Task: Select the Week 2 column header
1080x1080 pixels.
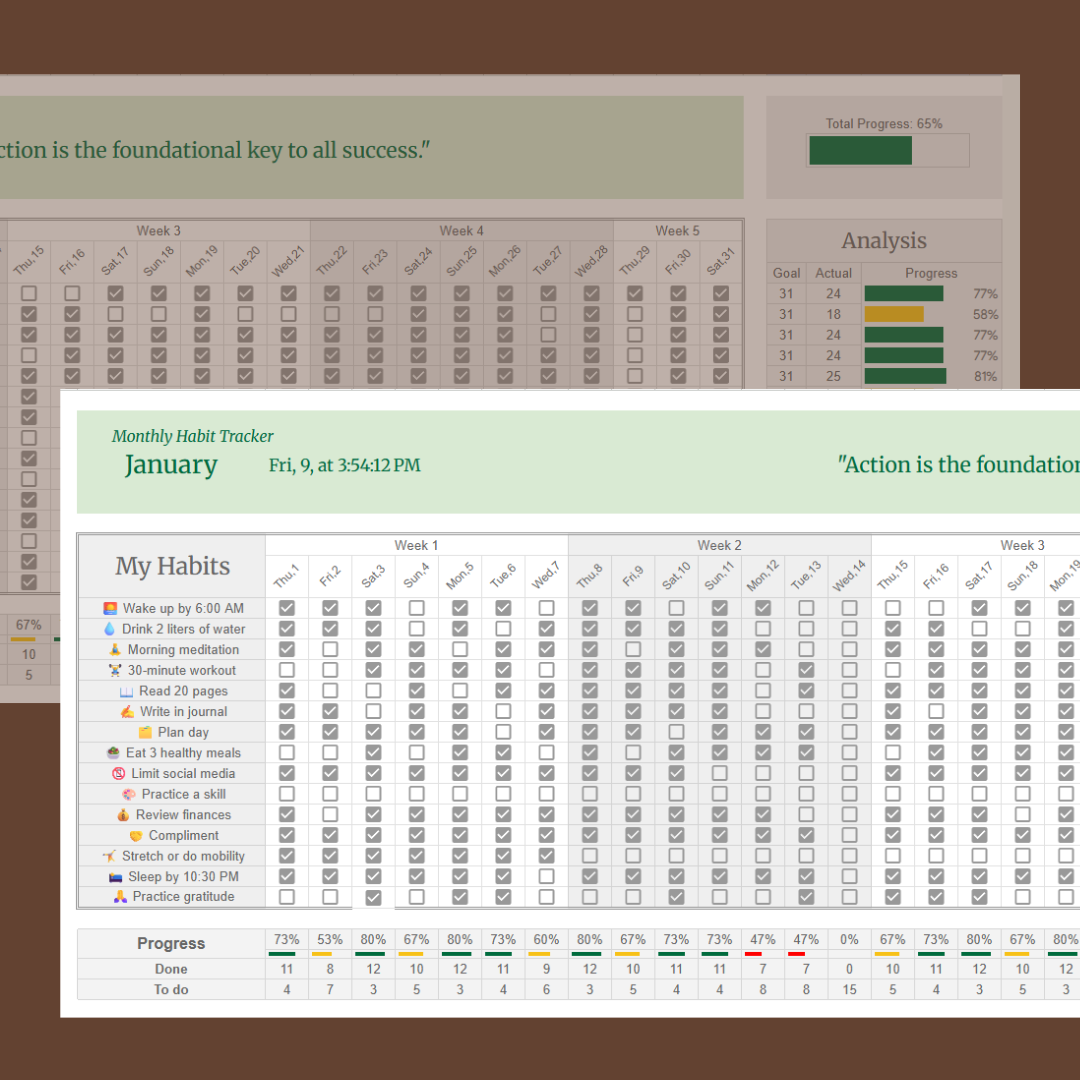Action: (719, 545)
